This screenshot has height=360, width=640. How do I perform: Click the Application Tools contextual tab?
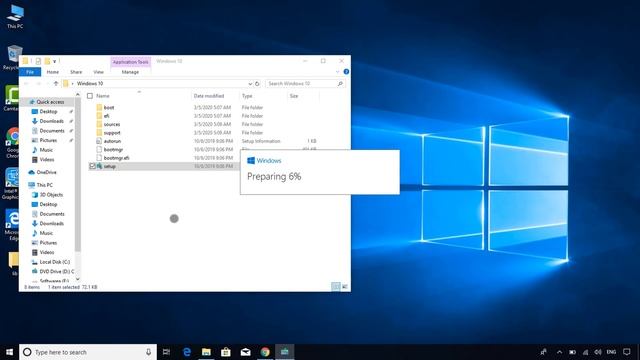click(x=130, y=62)
